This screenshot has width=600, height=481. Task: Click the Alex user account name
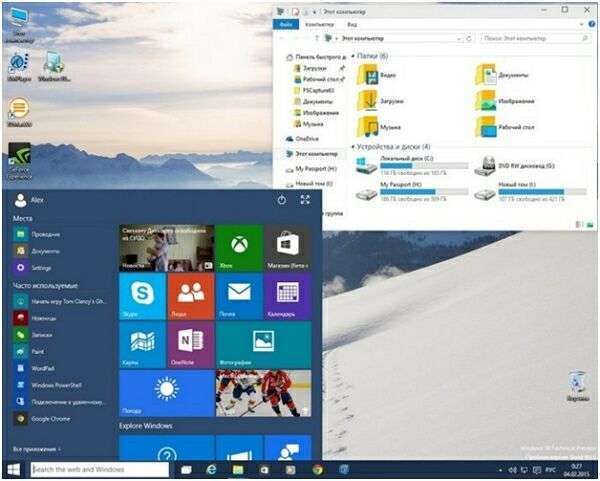point(37,200)
